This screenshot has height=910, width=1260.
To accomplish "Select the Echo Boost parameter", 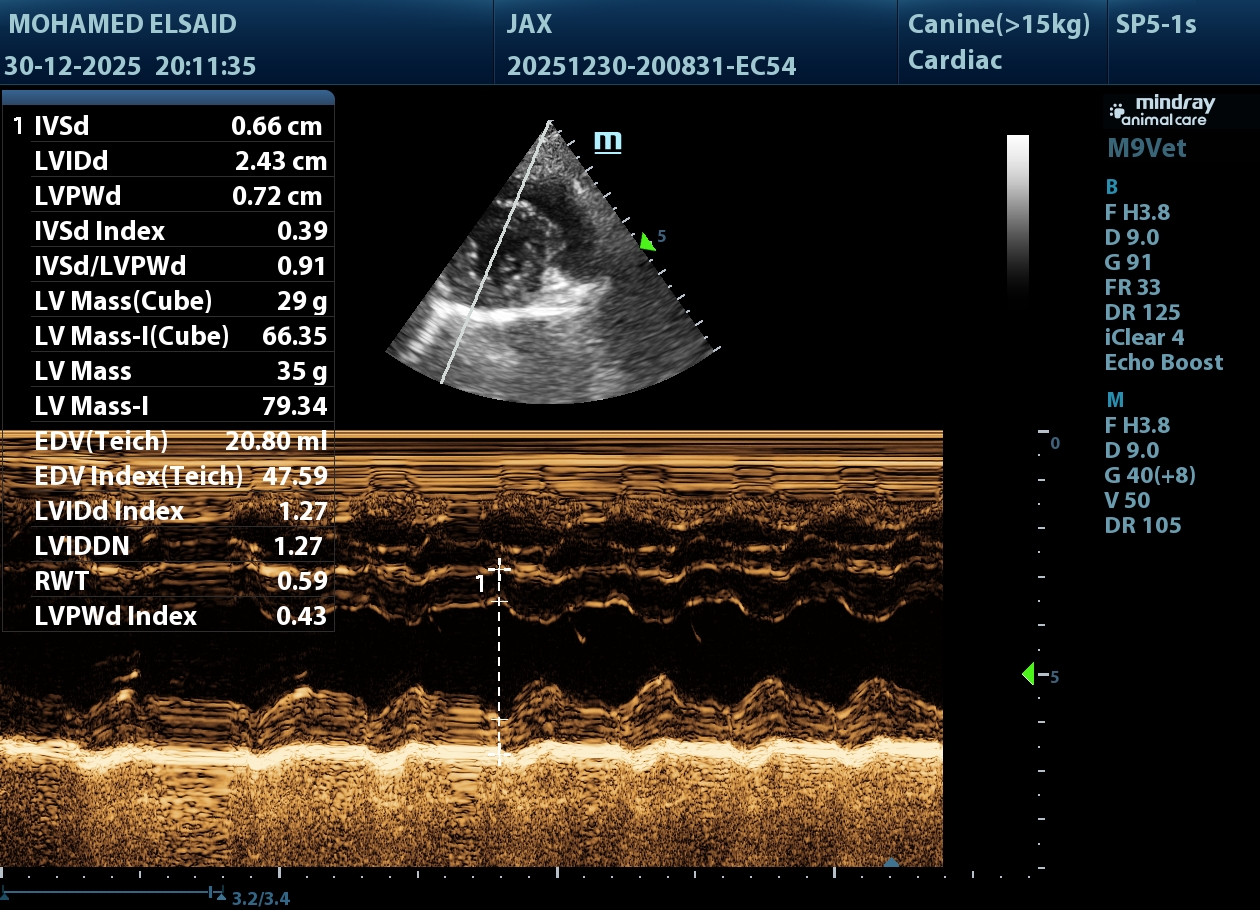I will point(1164,362).
